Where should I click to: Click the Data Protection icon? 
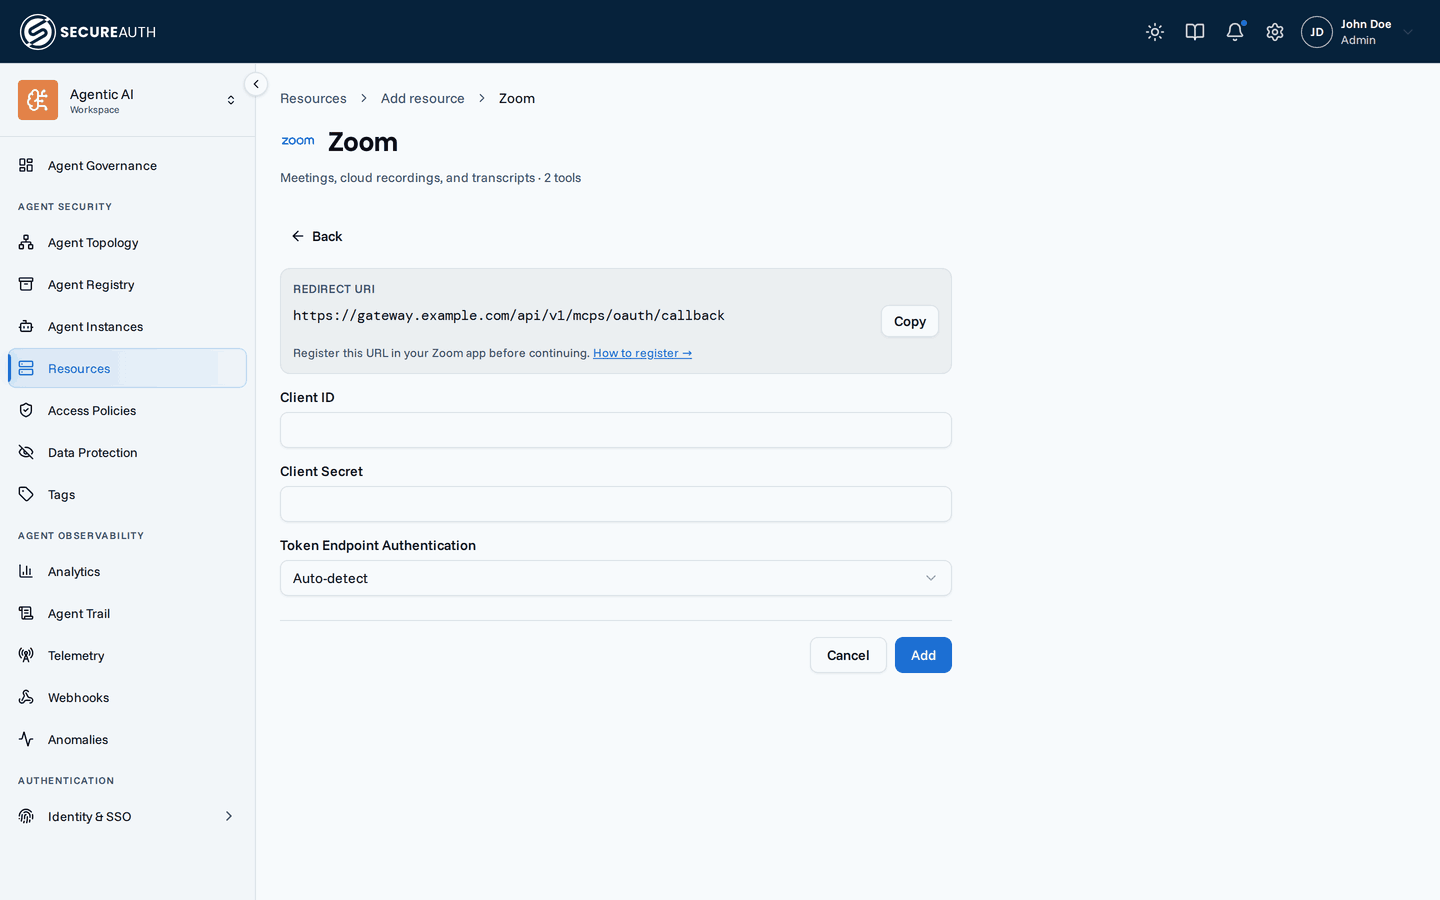click(26, 452)
